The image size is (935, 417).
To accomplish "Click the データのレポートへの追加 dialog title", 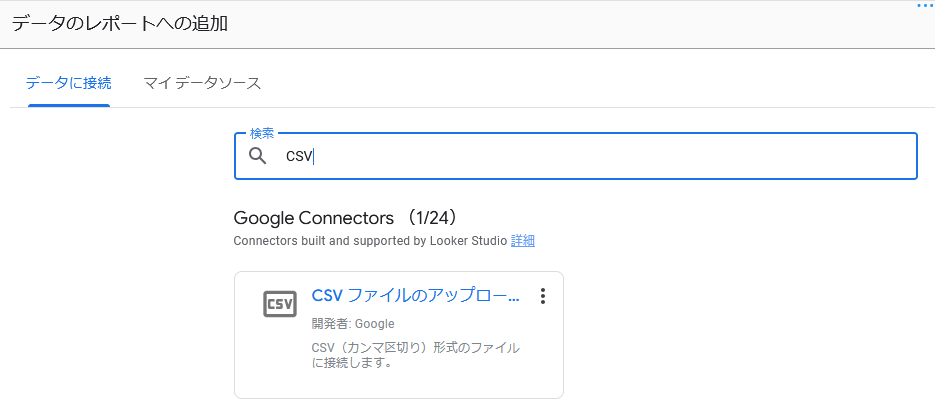I will [x=119, y=23].
